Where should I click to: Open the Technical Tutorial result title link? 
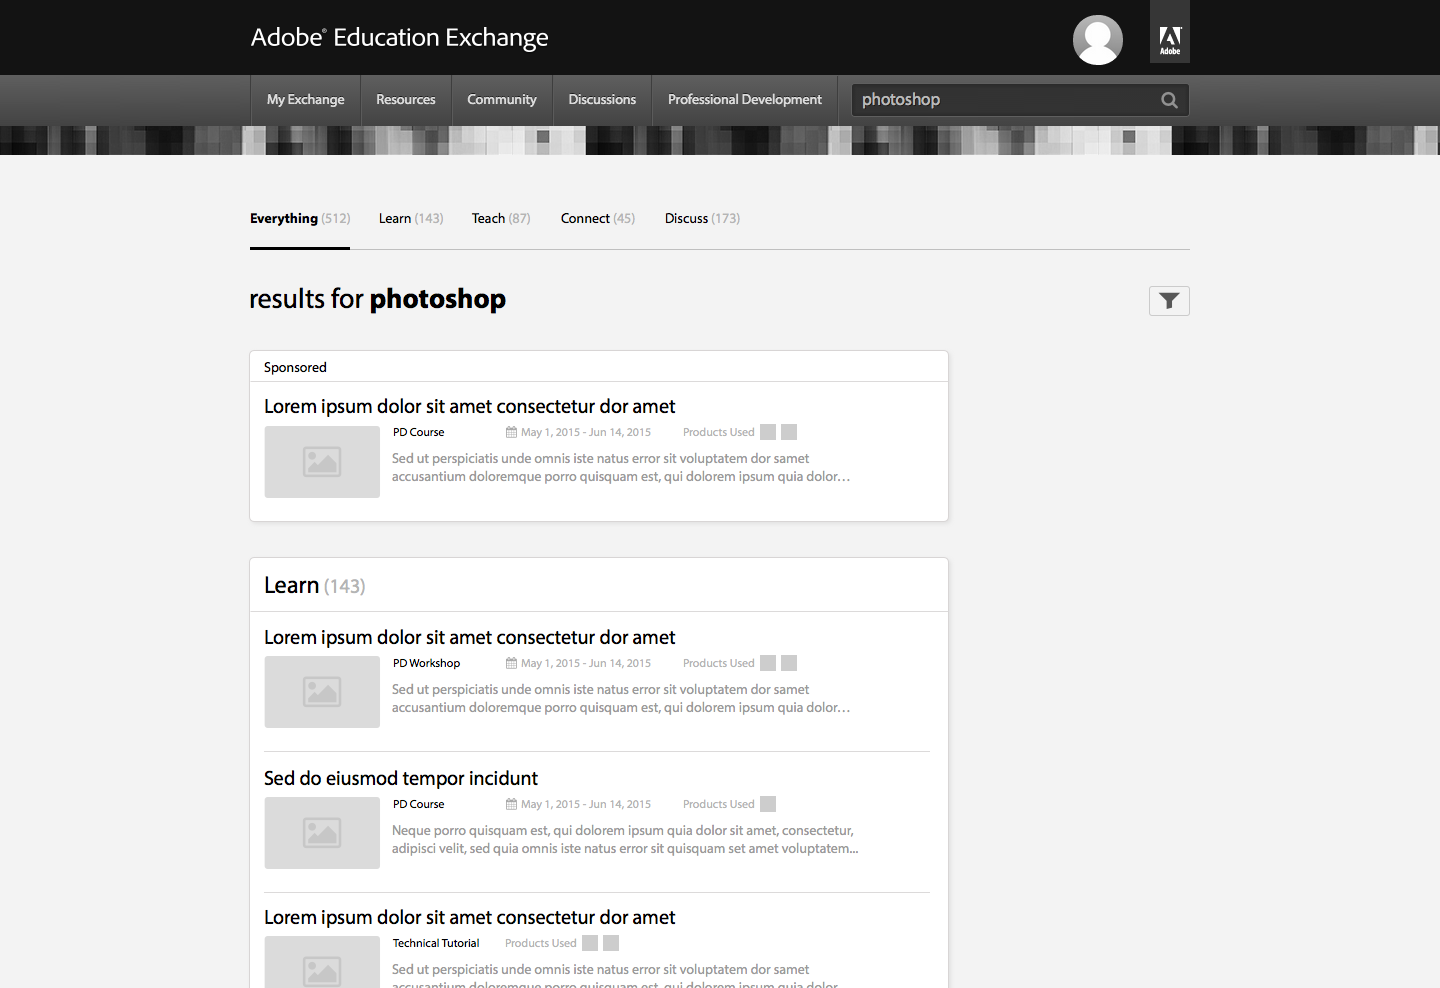click(x=470, y=917)
